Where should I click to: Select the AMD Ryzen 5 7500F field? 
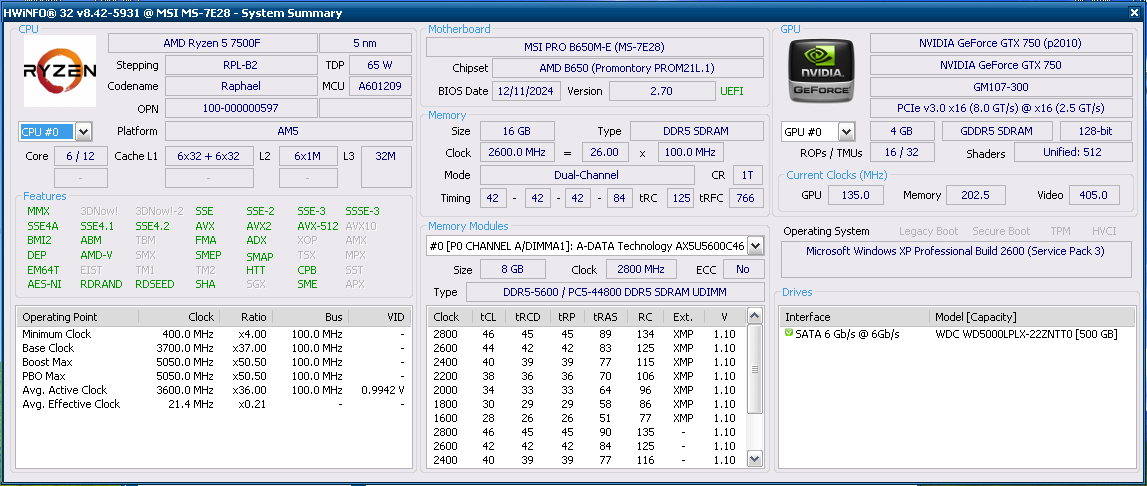[212, 43]
